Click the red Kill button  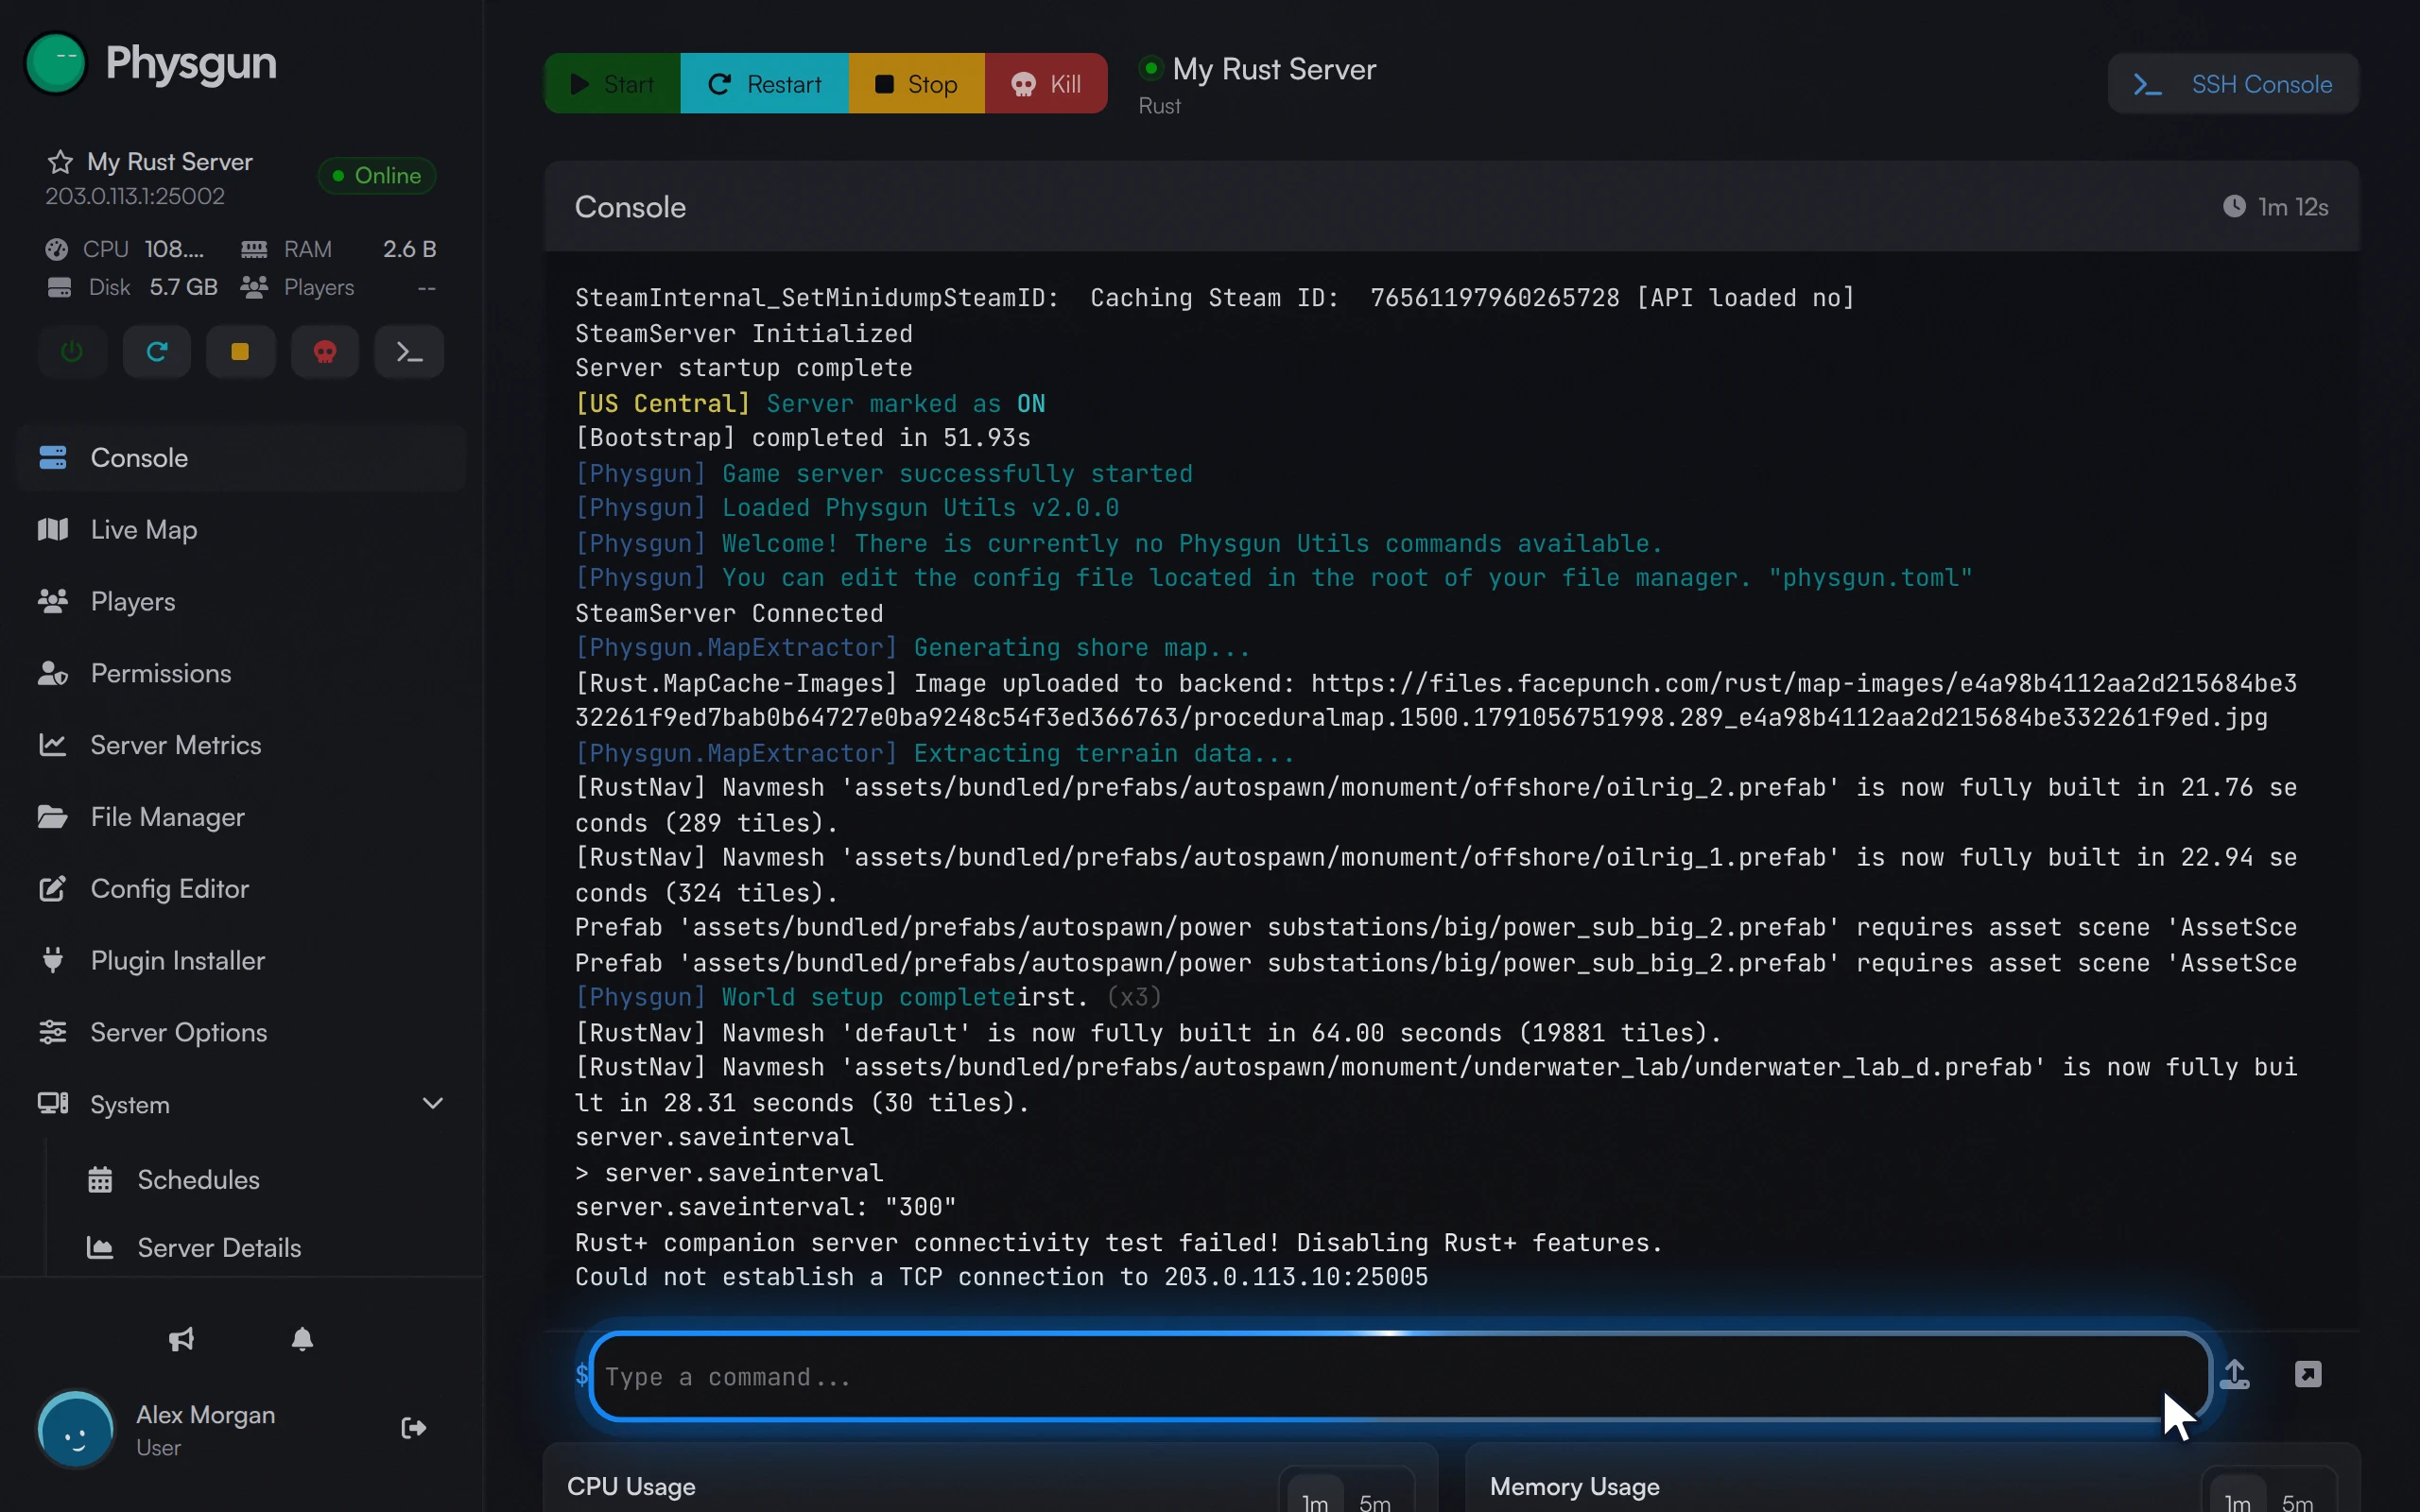click(x=1046, y=84)
